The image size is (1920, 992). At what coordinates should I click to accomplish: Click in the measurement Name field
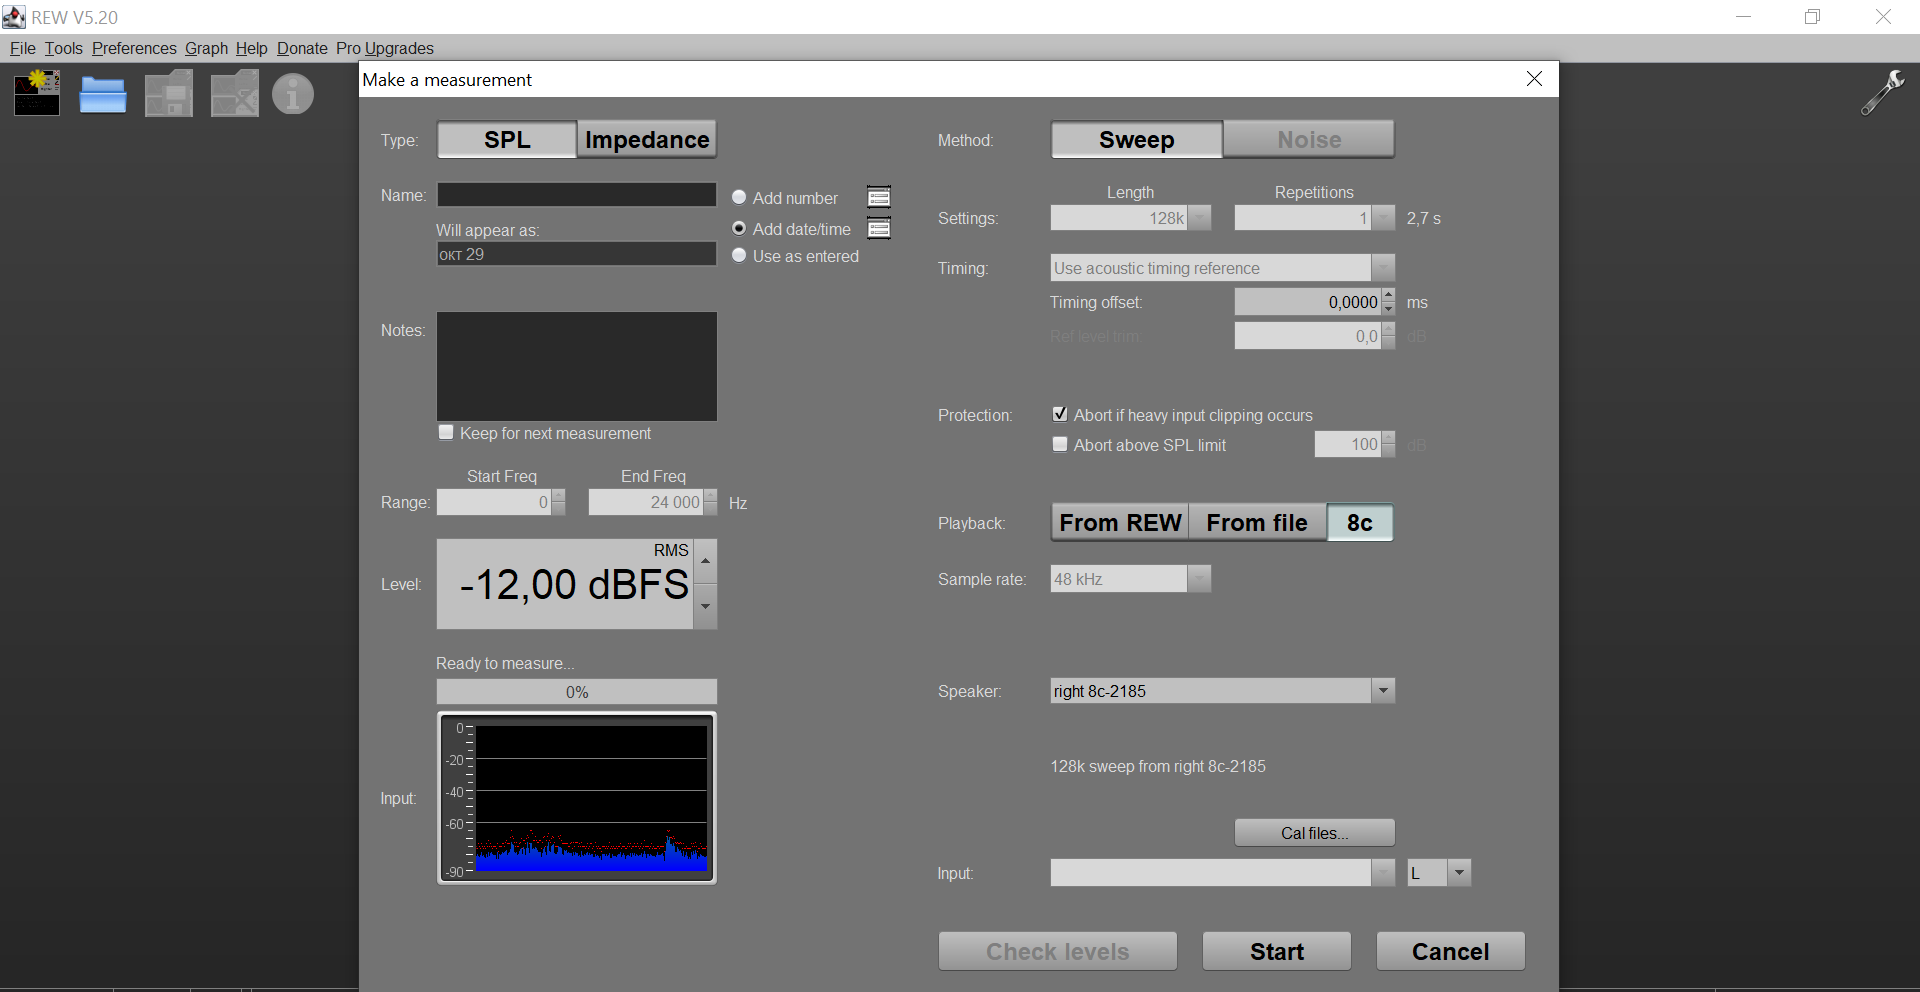pyautogui.click(x=576, y=195)
